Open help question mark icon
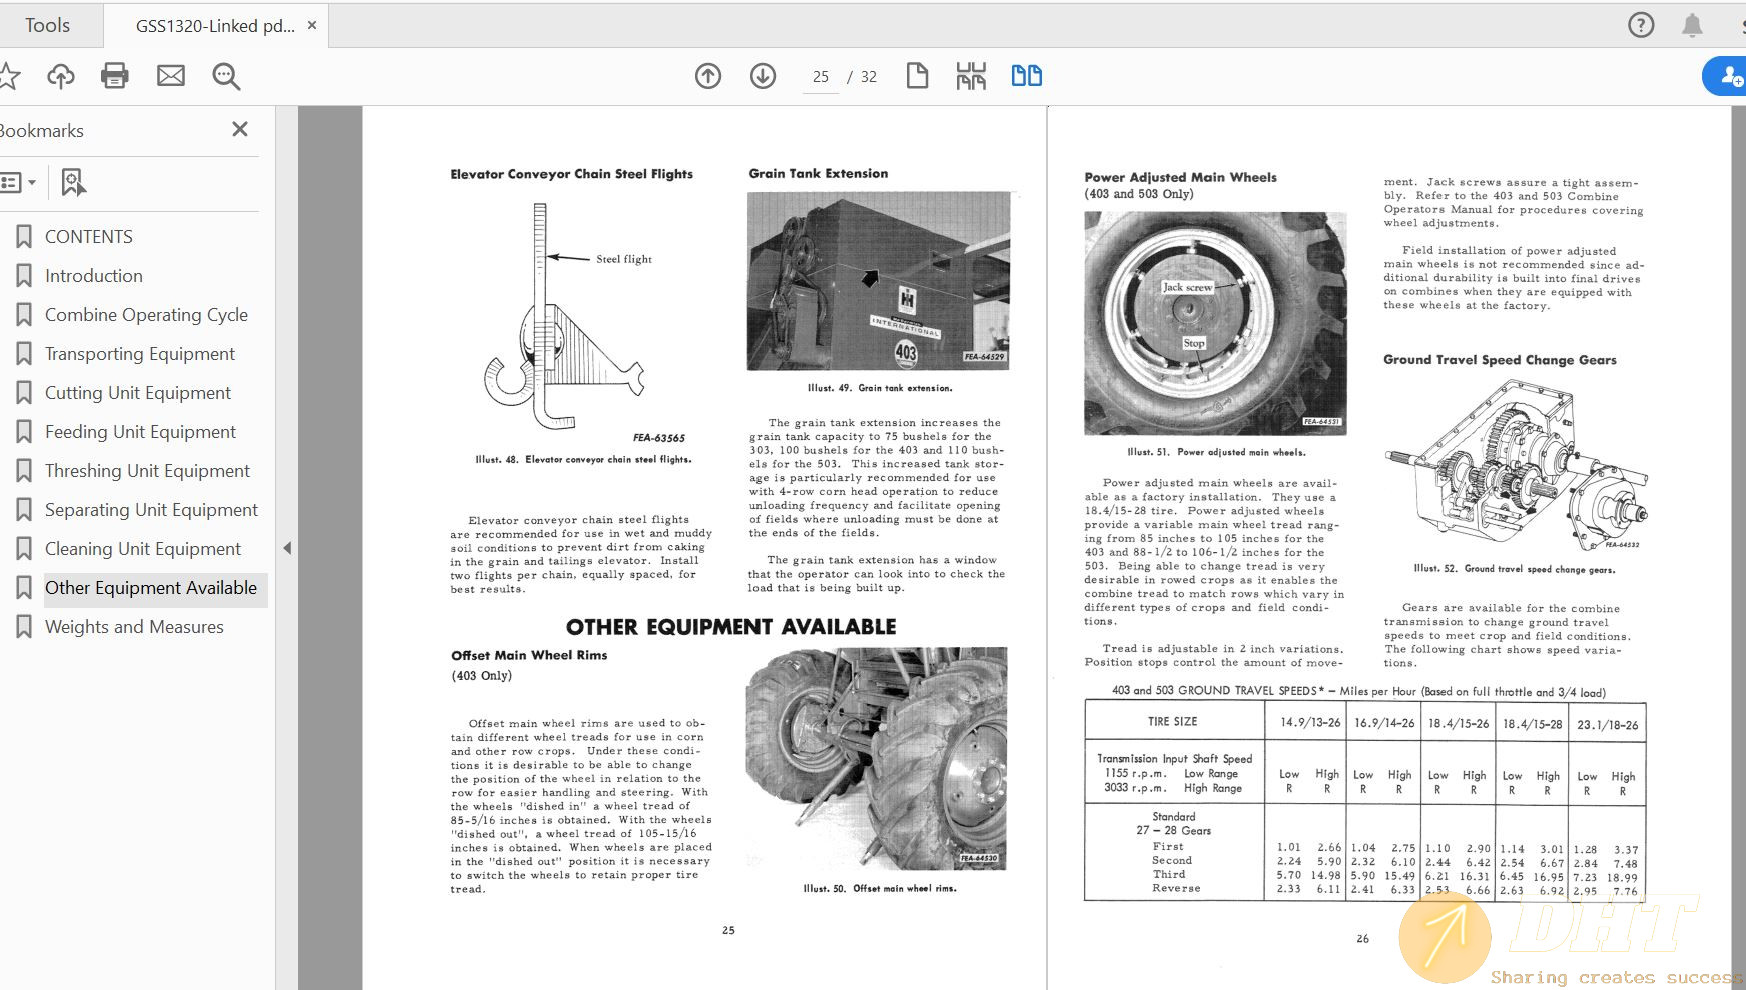Viewport: 1746px width, 990px height. (1641, 25)
